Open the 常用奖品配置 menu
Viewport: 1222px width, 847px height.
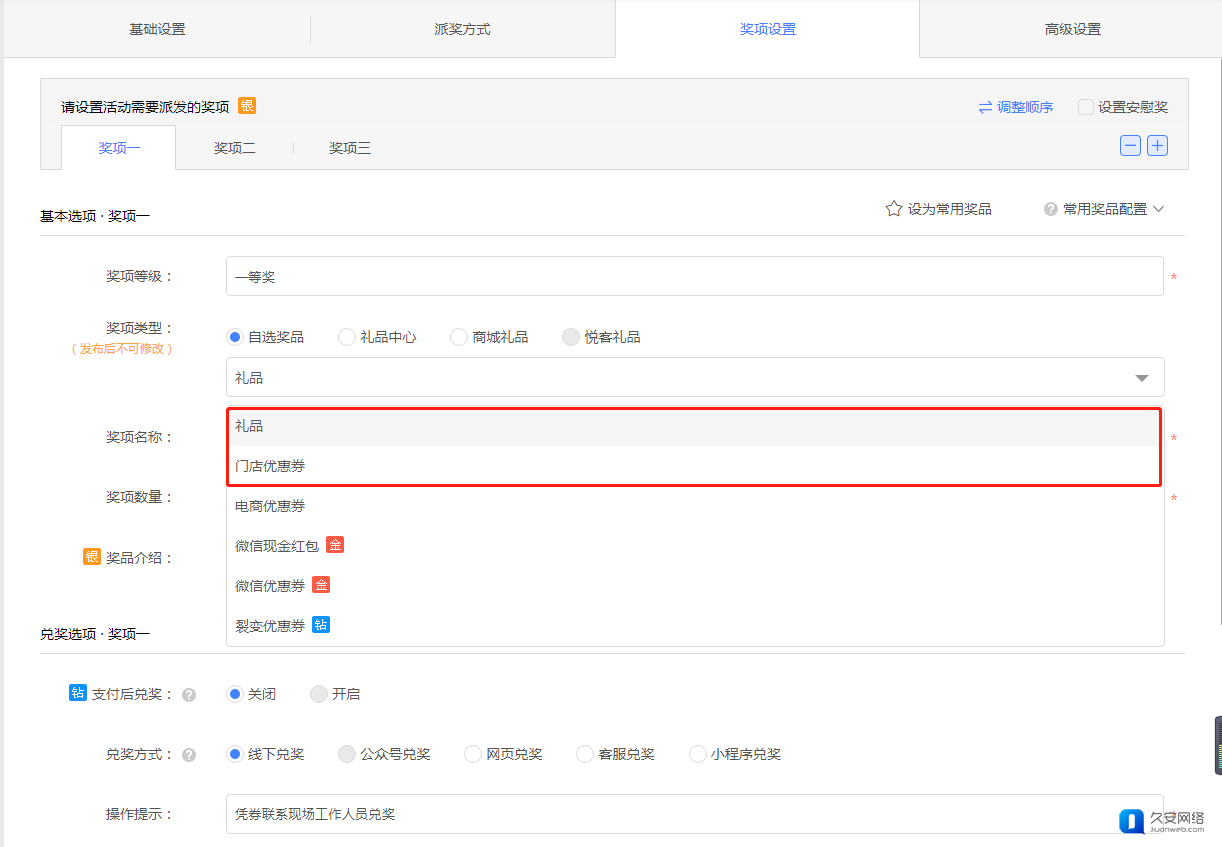point(1105,209)
